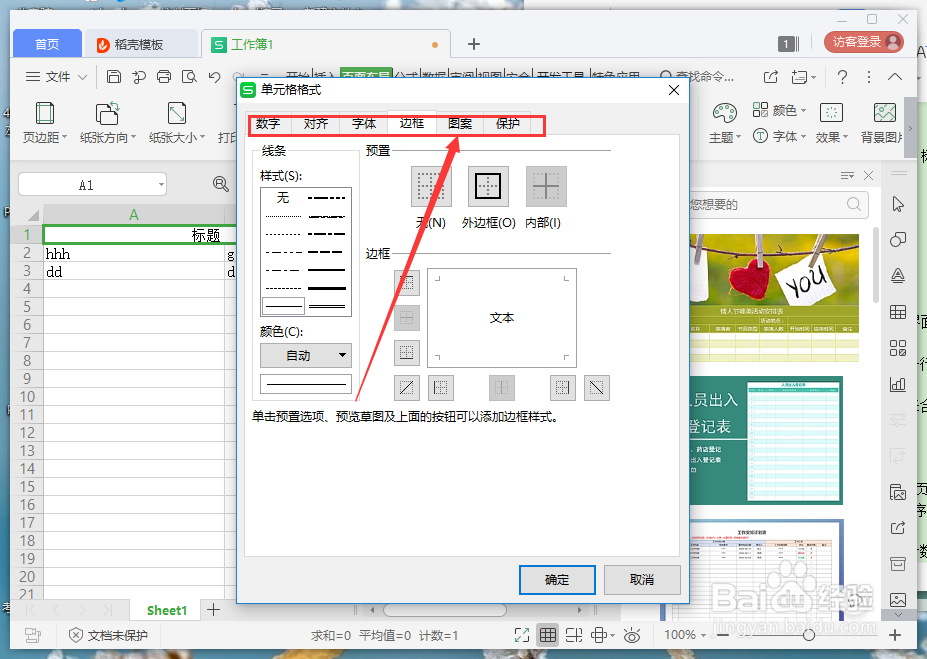Add a new sheet with the plus
This screenshot has height=659, width=927.
(213, 610)
